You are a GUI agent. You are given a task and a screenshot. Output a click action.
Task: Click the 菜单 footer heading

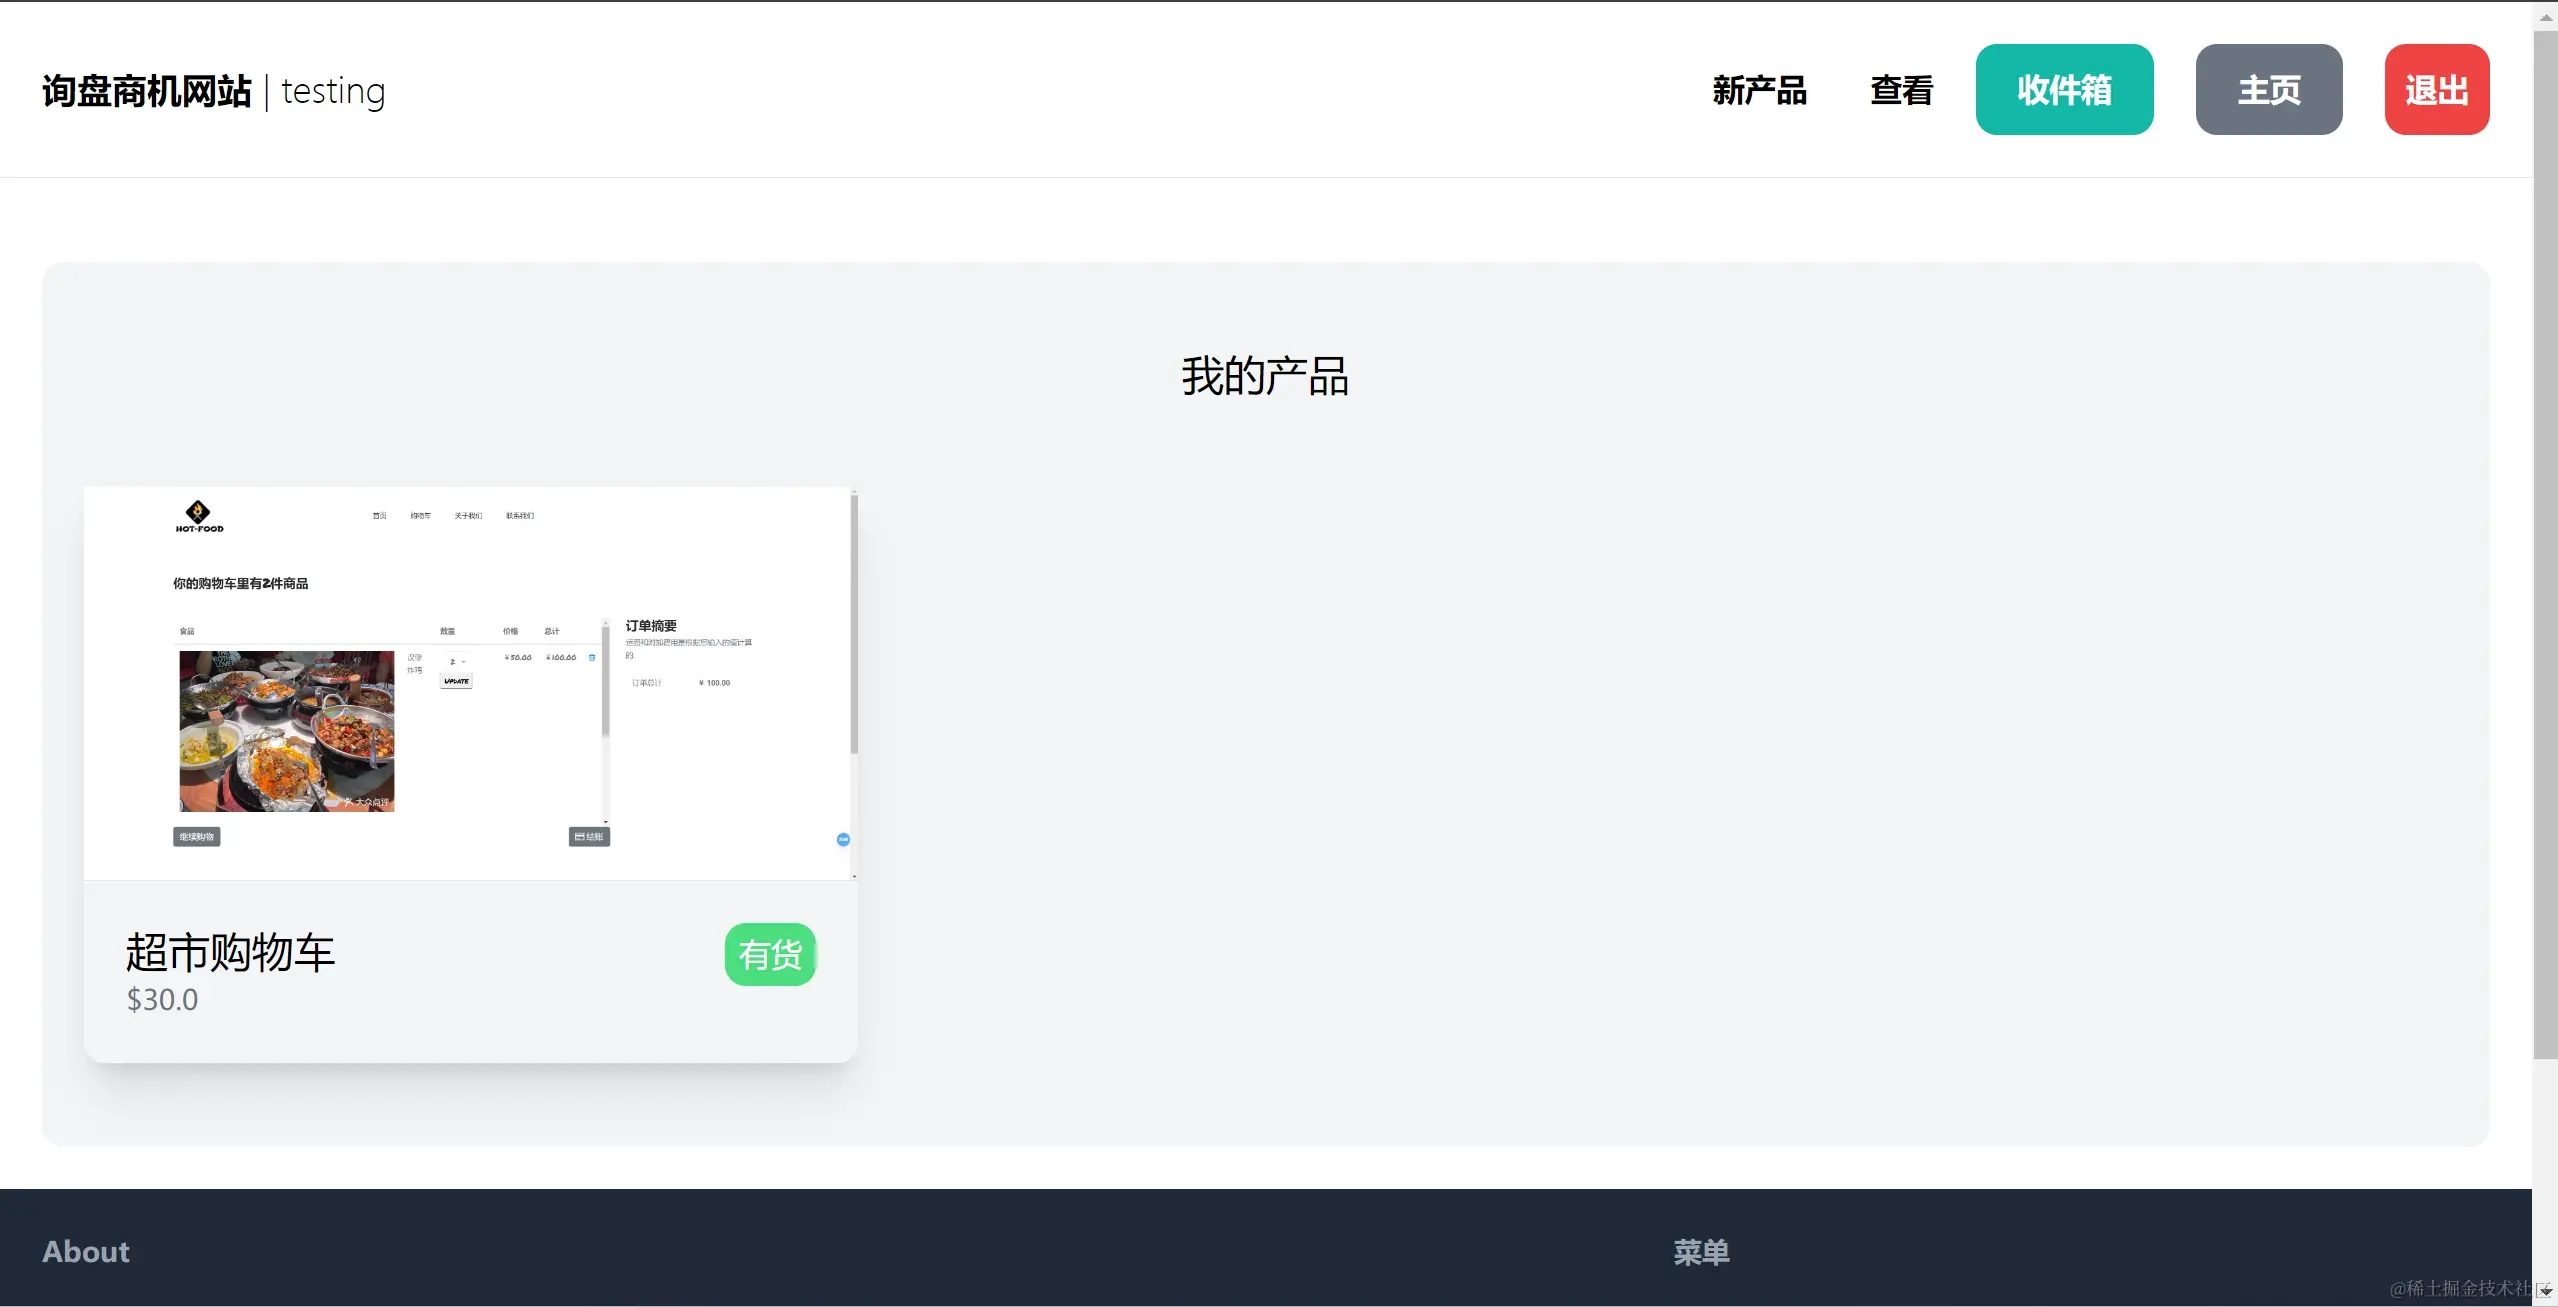(x=1701, y=1252)
